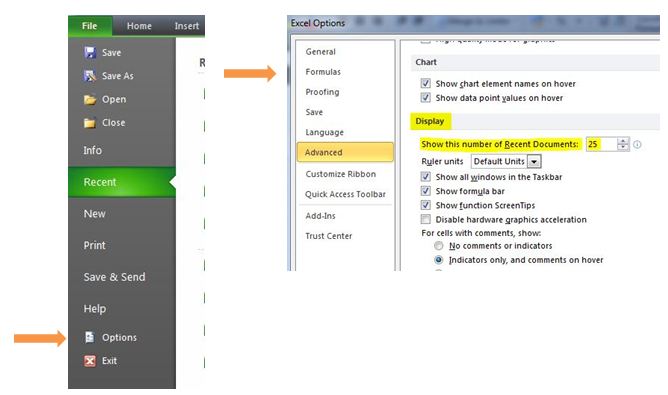Uncheck Show formula bar checkbox
668x395 pixels.
[425, 191]
